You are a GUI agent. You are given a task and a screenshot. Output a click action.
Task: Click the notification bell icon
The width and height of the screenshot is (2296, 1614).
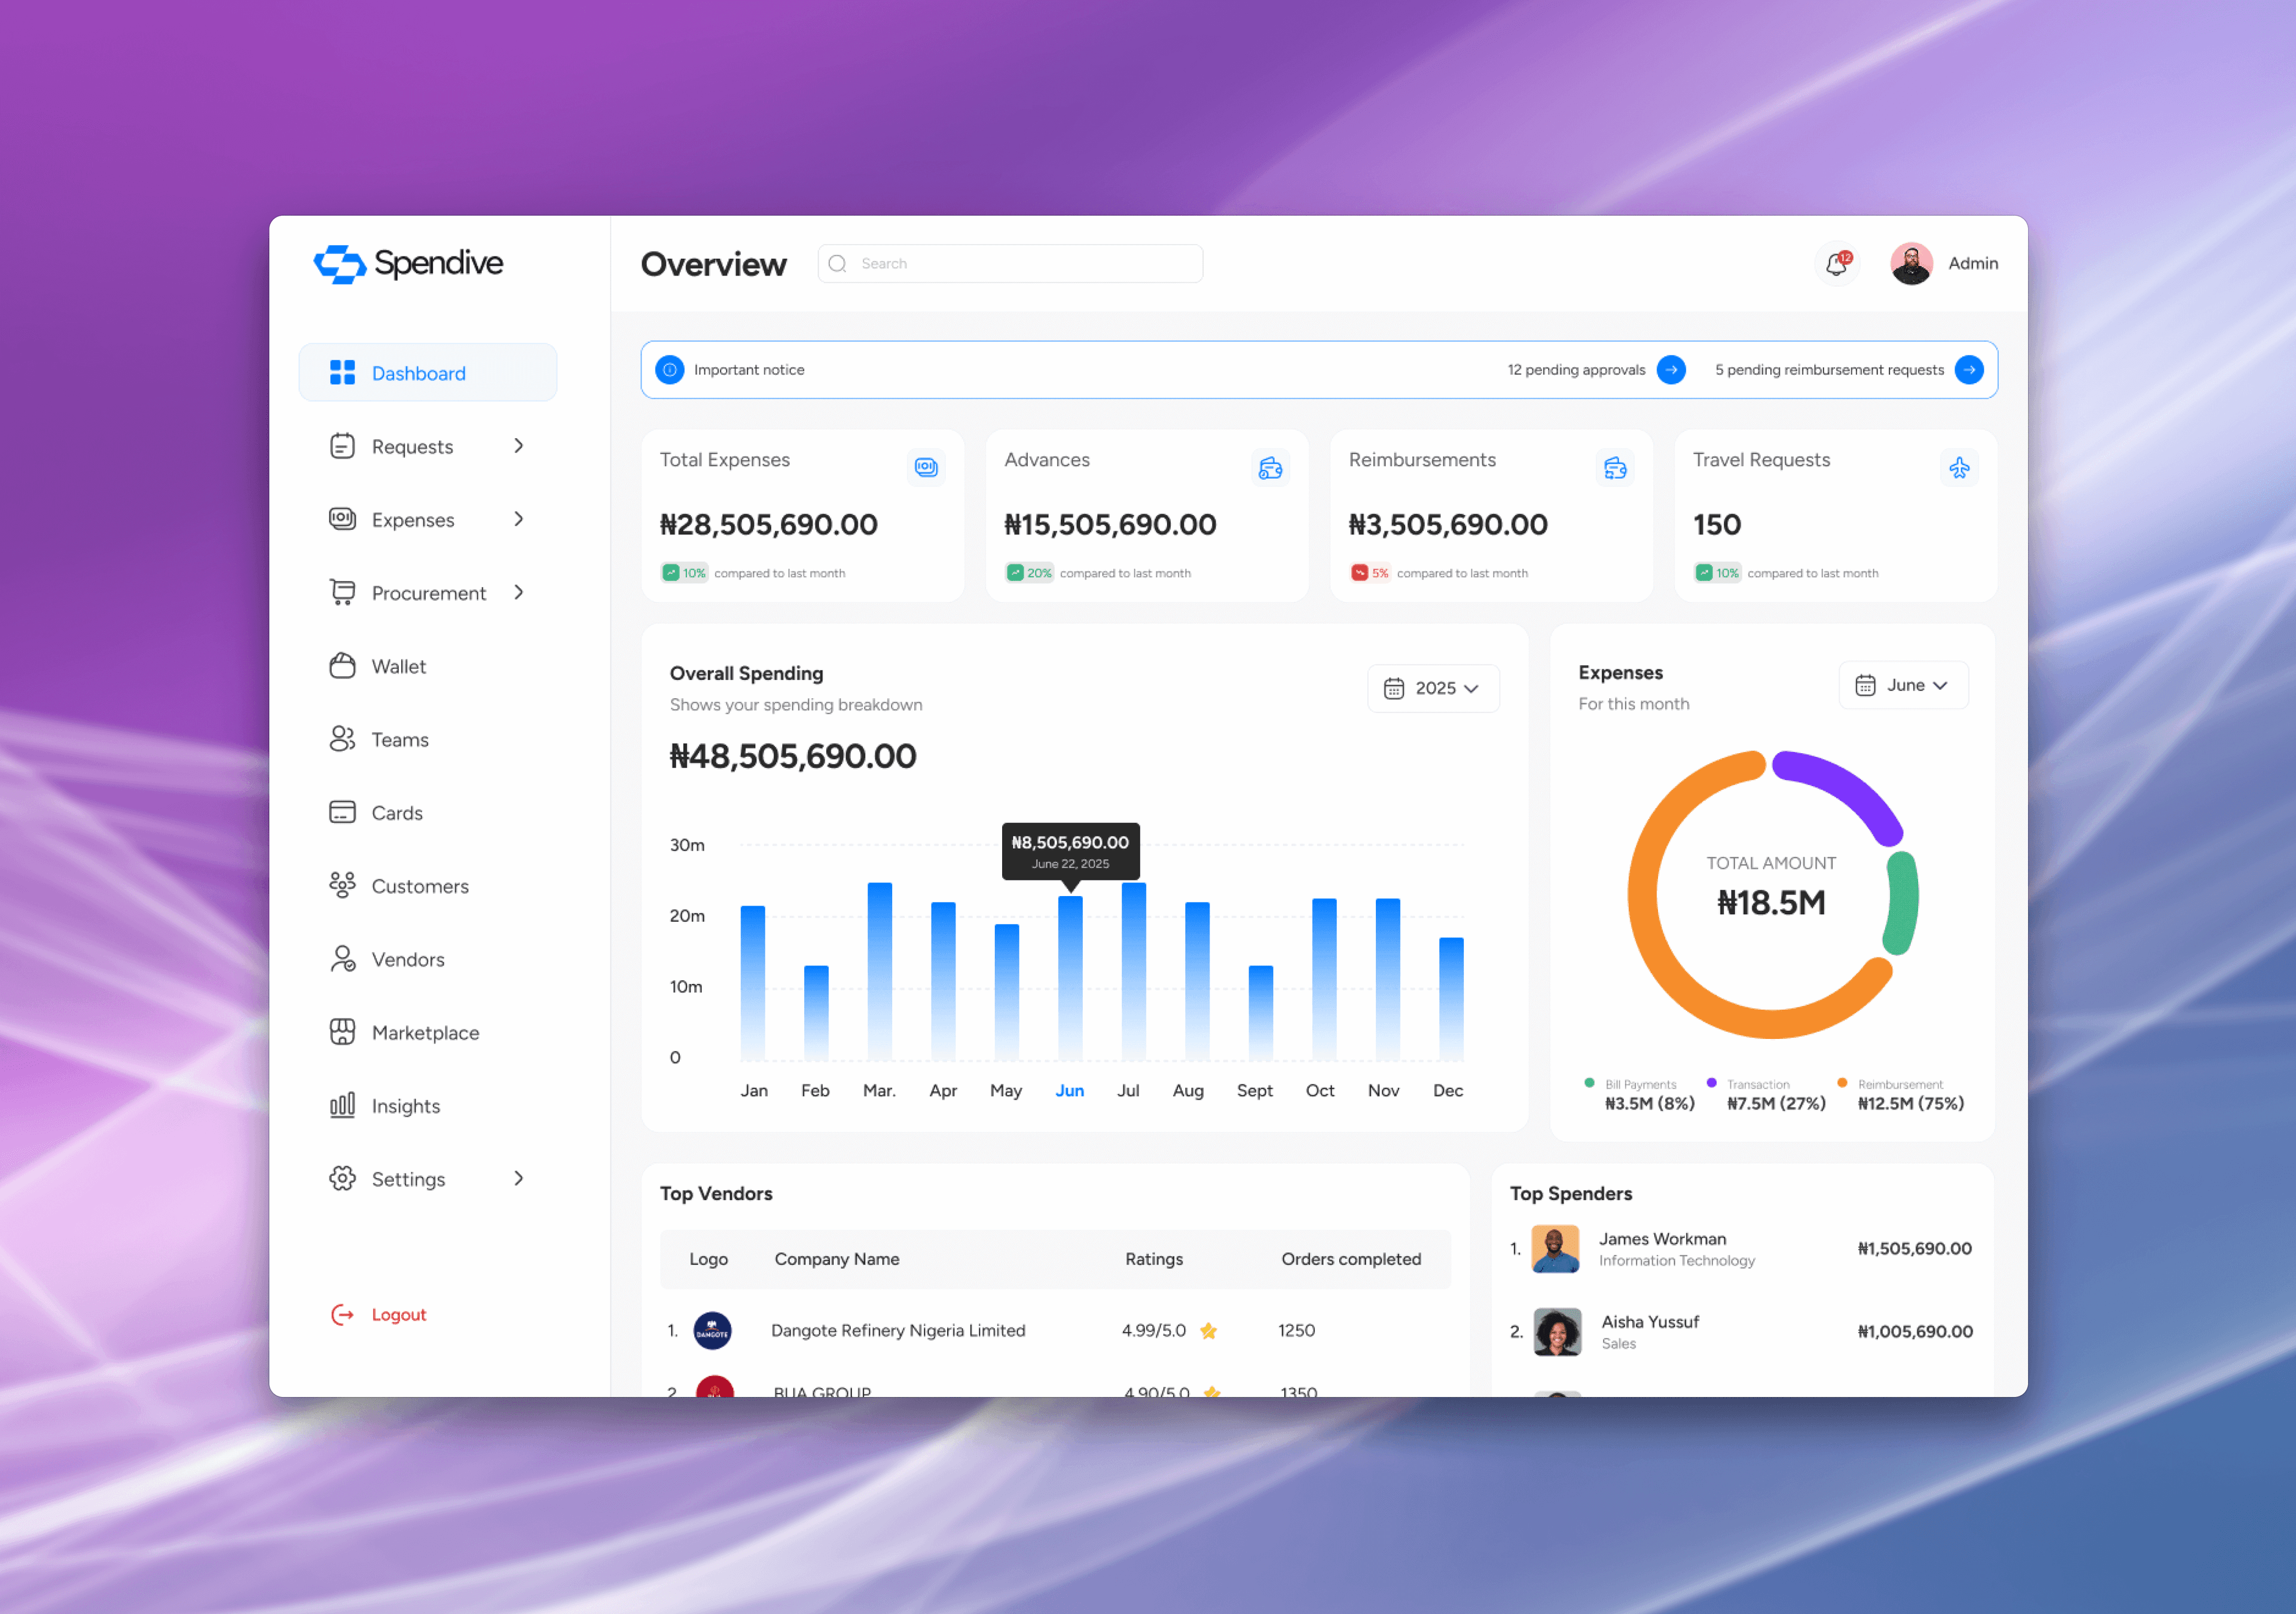[1837, 264]
